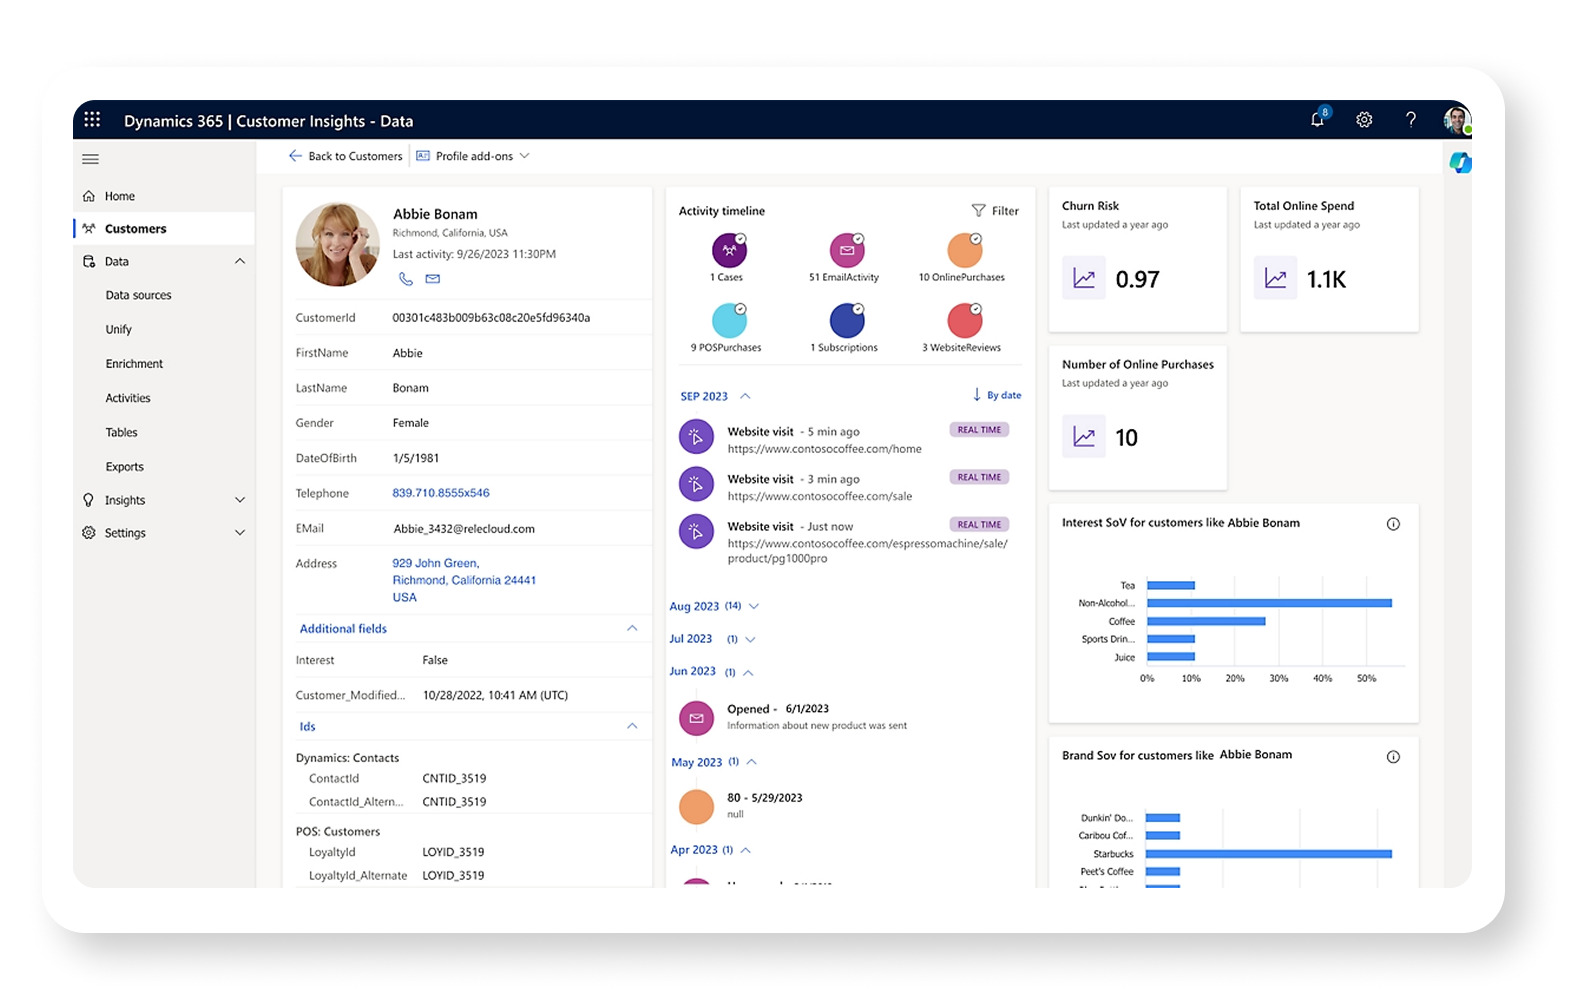The image size is (1584, 1000).
Task: Open the telephone number link
Action: tap(441, 493)
